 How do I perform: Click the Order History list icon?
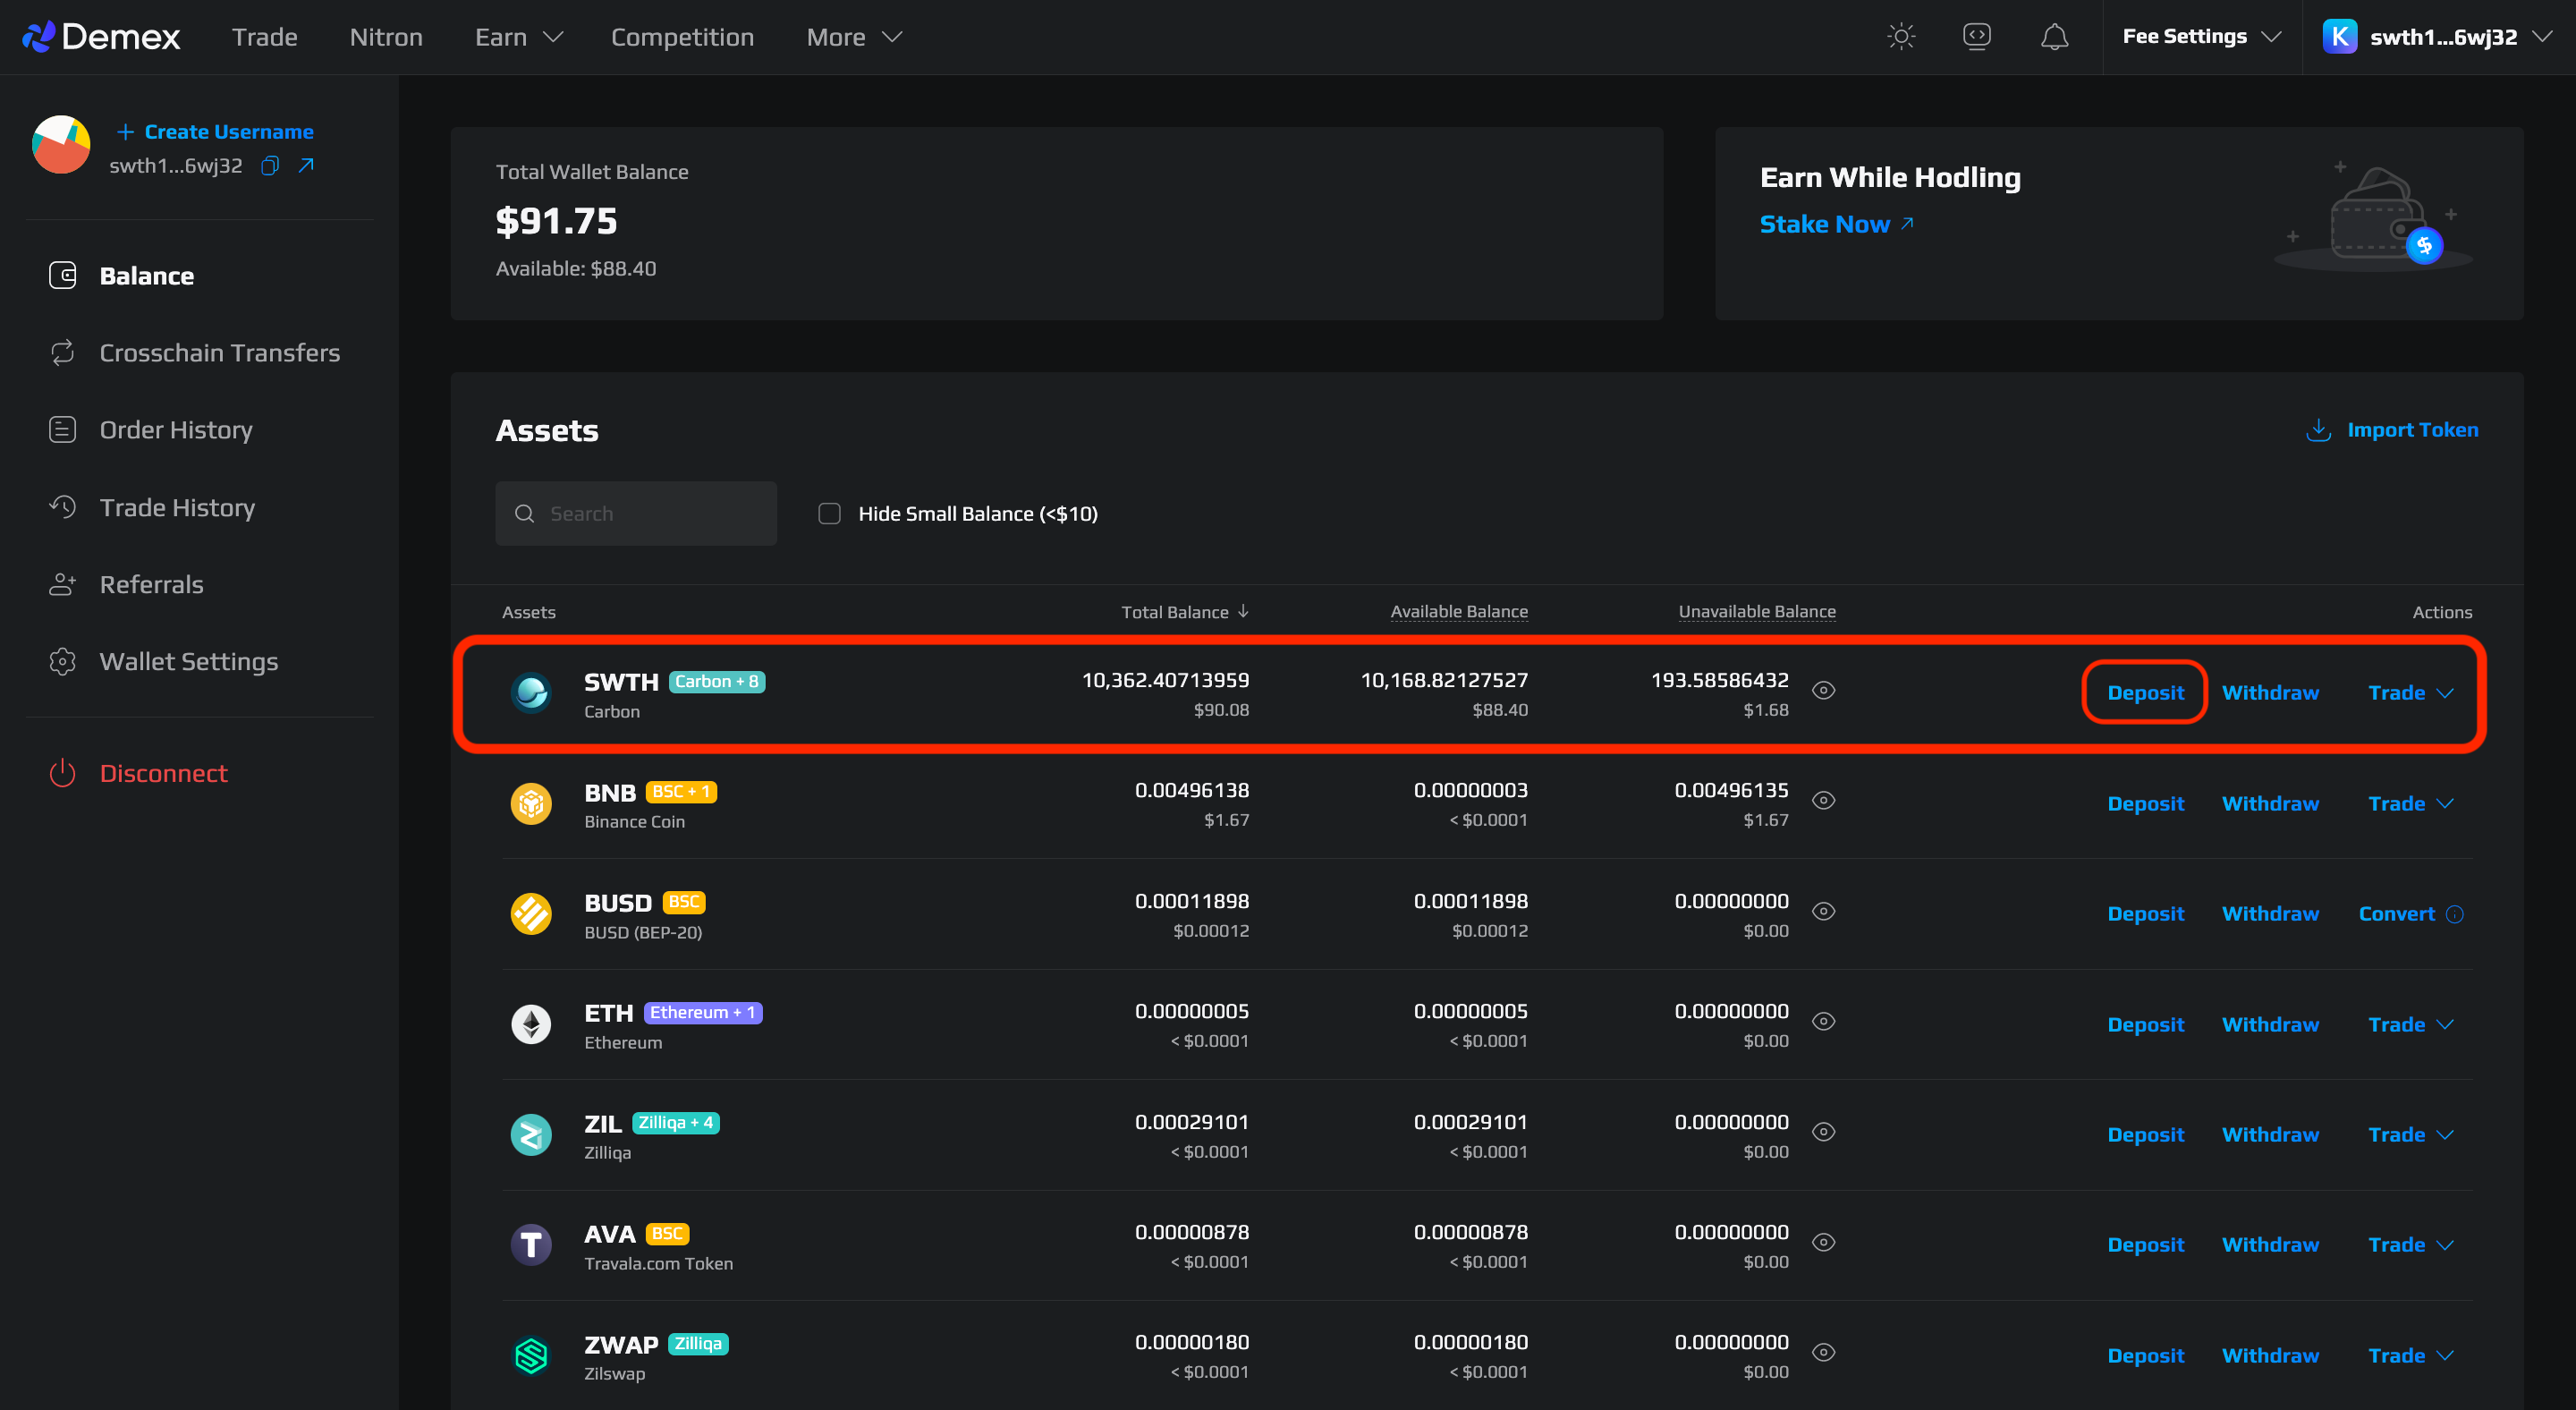[62, 430]
